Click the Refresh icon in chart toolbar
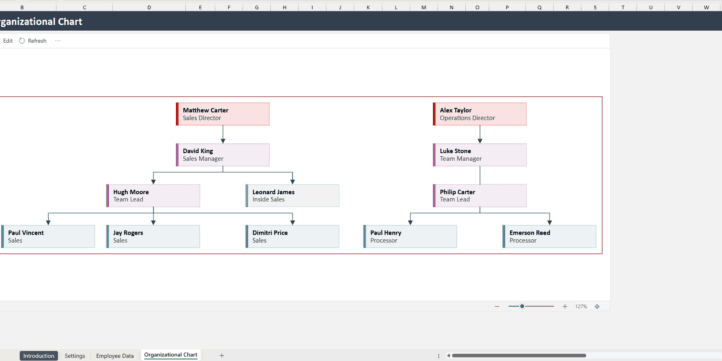This screenshot has width=722, height=361. pyautogui.click(x=22, y=41)
